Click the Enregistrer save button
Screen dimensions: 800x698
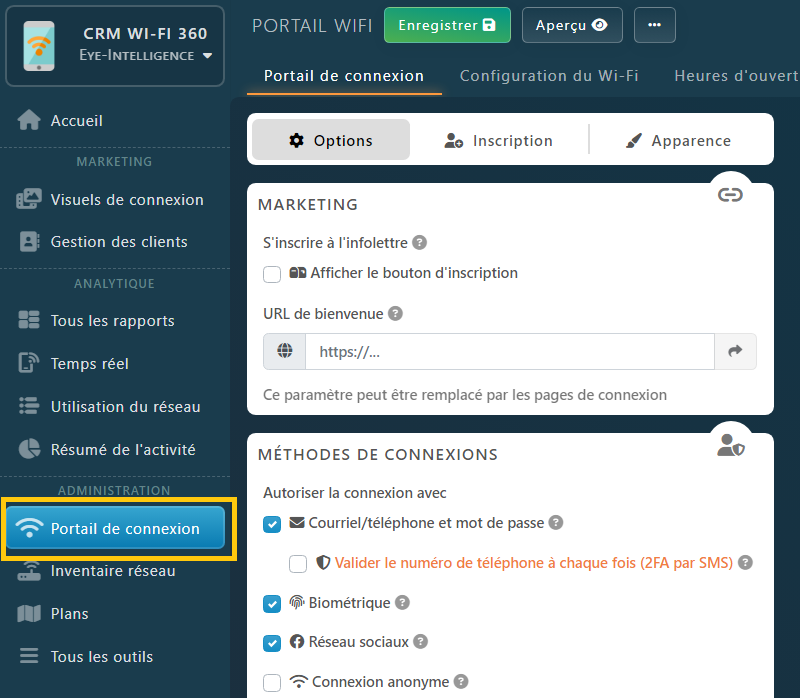point(447,25)
